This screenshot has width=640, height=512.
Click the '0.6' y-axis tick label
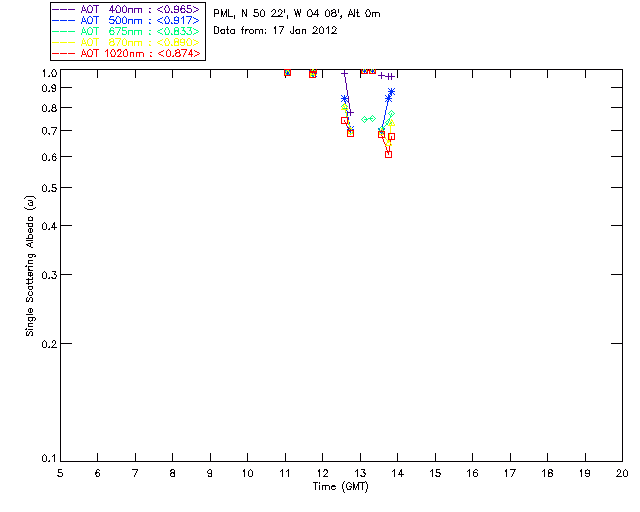coord(49,157)
